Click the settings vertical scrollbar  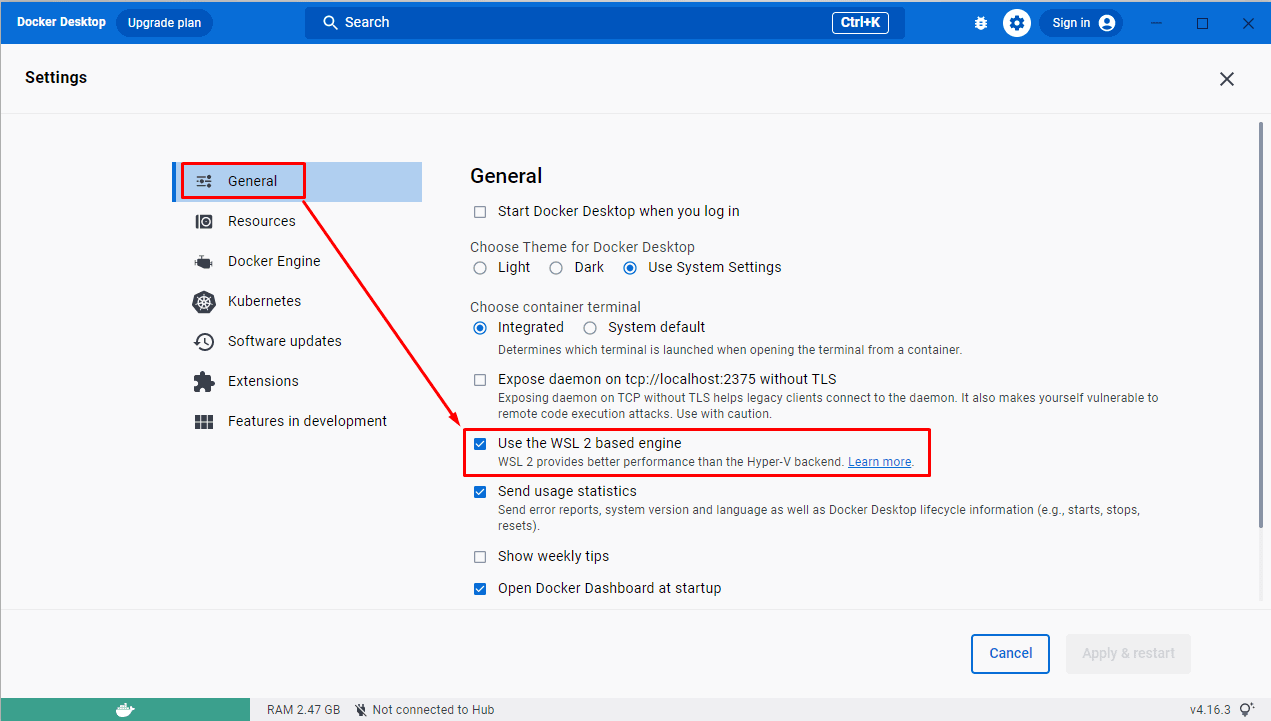pyautogui.click(x=1260, y=325)
